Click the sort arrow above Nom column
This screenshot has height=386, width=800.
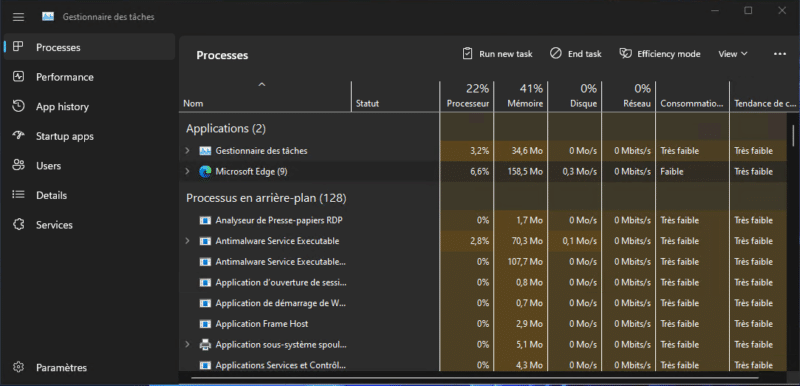(262, 85)
